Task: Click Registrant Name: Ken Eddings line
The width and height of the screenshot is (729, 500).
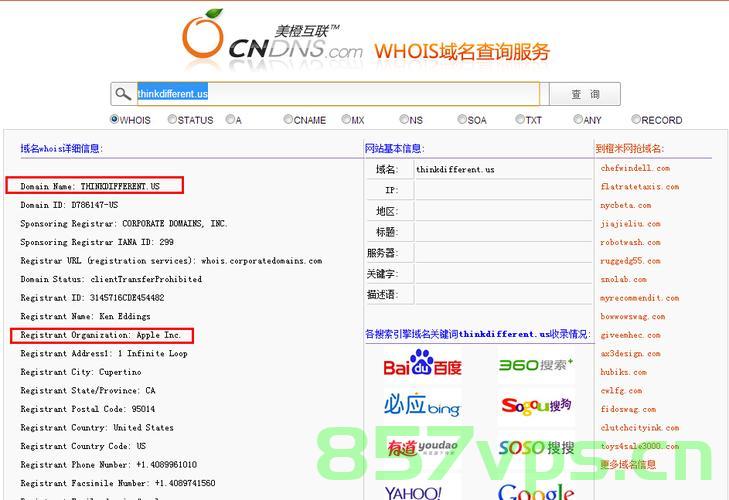Action: pos(86,316)
